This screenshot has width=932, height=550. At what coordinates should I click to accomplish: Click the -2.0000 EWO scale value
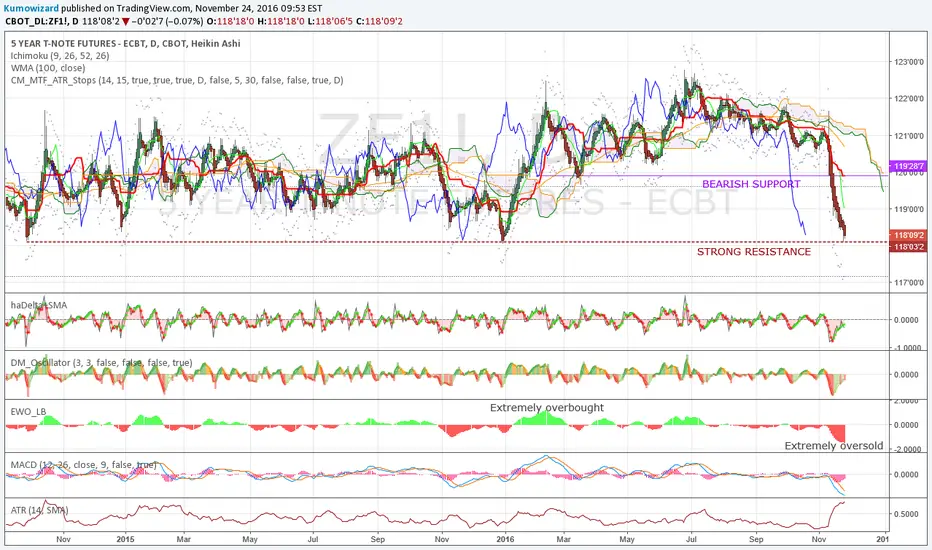coord(910,450)
